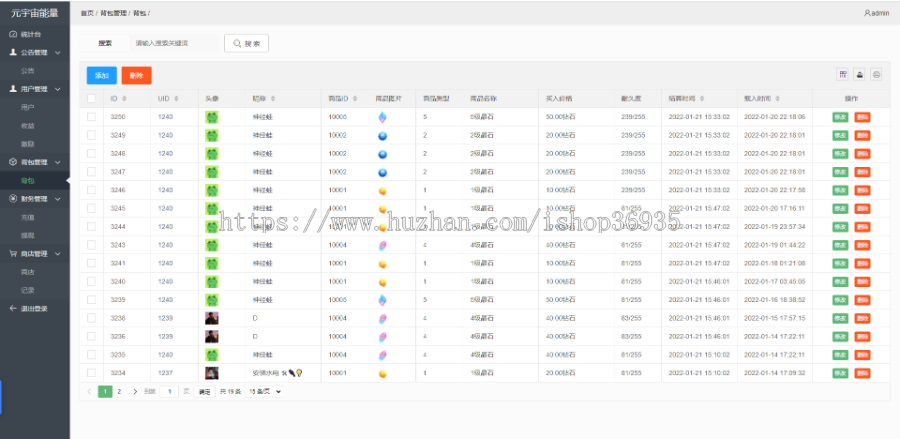Collapse the 财务管理 sidebar chevron
900x439 pixels.
tap(57, 199)
